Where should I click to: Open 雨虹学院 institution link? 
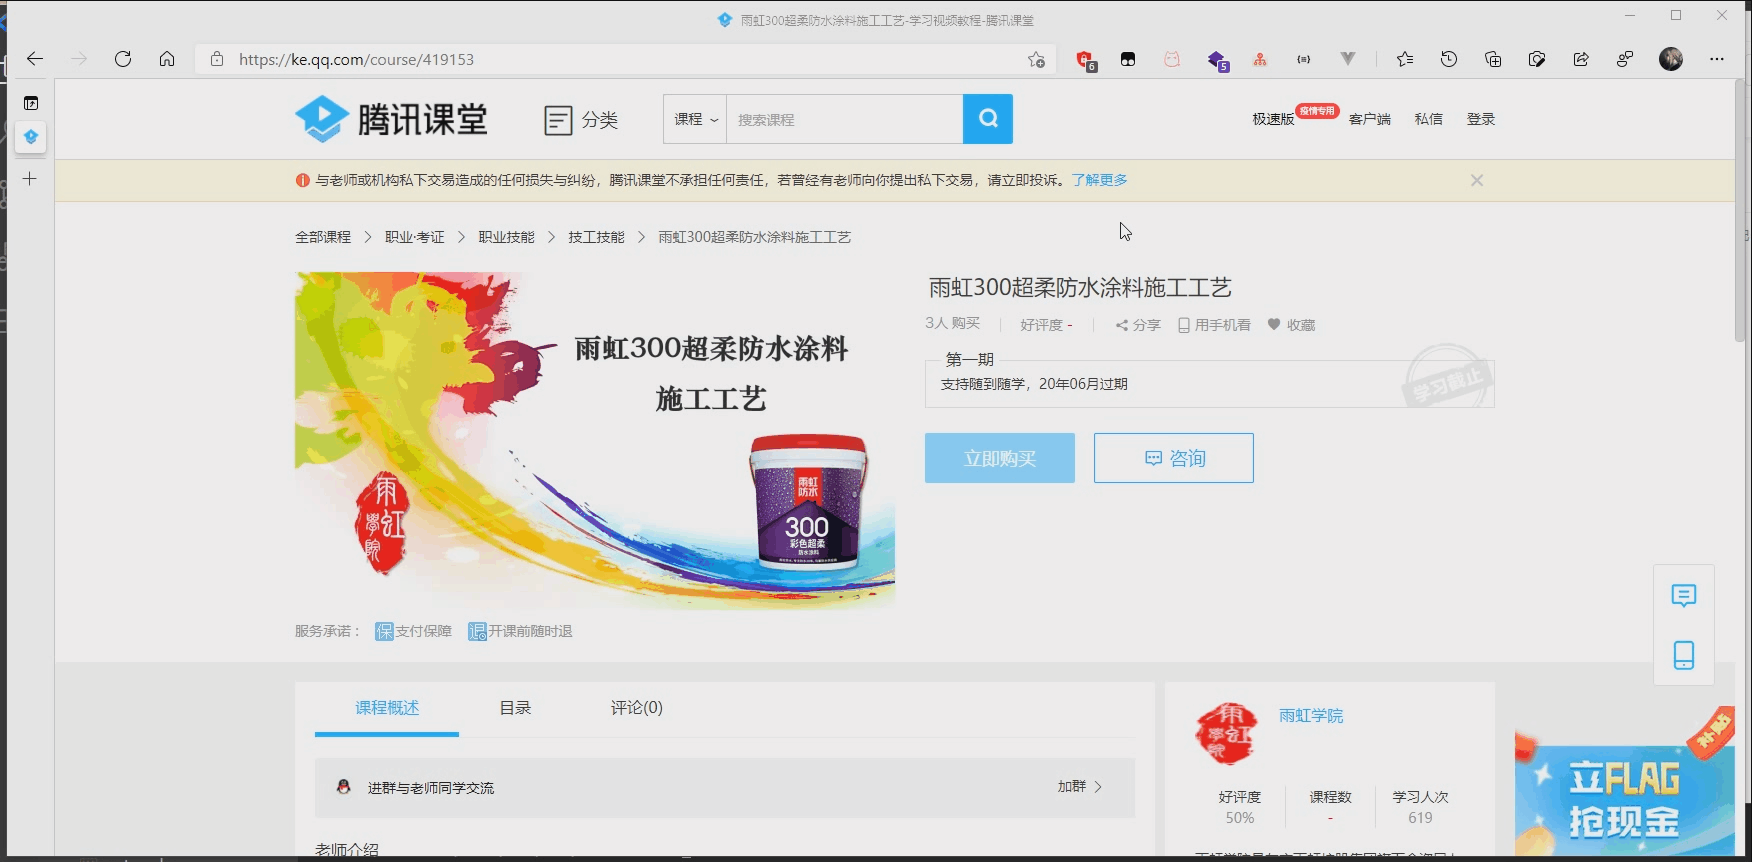coord(1311,716)
